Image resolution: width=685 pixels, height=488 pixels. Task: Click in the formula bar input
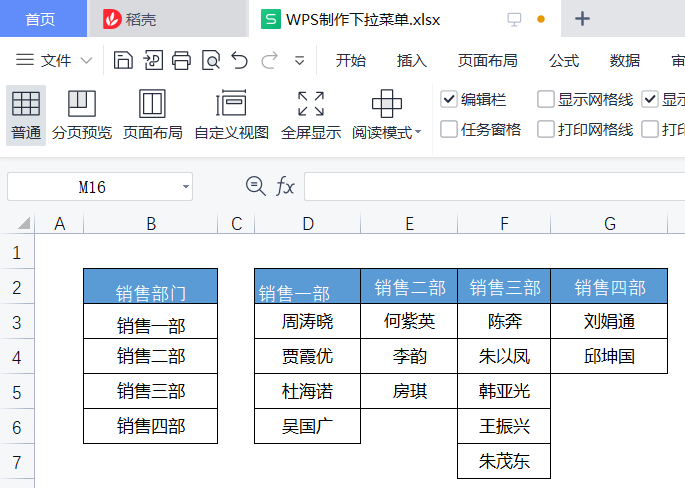495,187
